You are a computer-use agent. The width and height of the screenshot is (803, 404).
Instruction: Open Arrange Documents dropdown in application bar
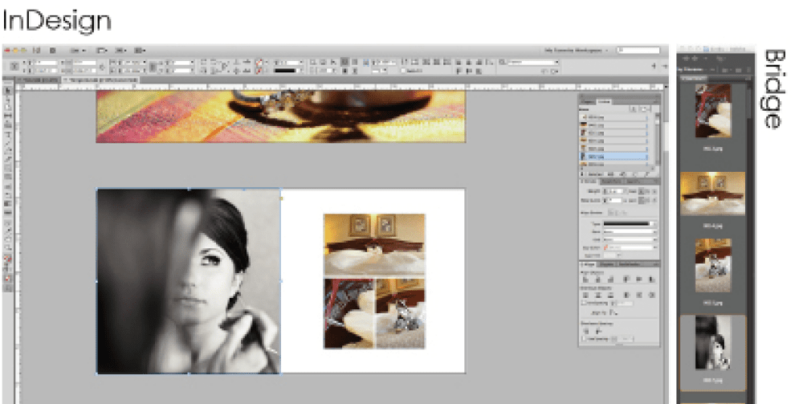140,50
